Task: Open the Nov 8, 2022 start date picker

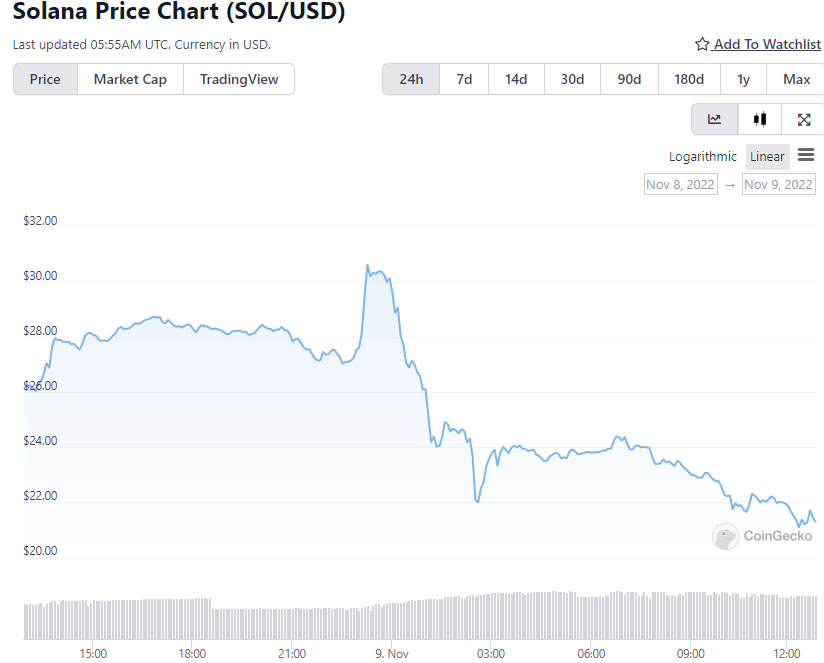Action: pyautogui.click(x=681, y=184)
